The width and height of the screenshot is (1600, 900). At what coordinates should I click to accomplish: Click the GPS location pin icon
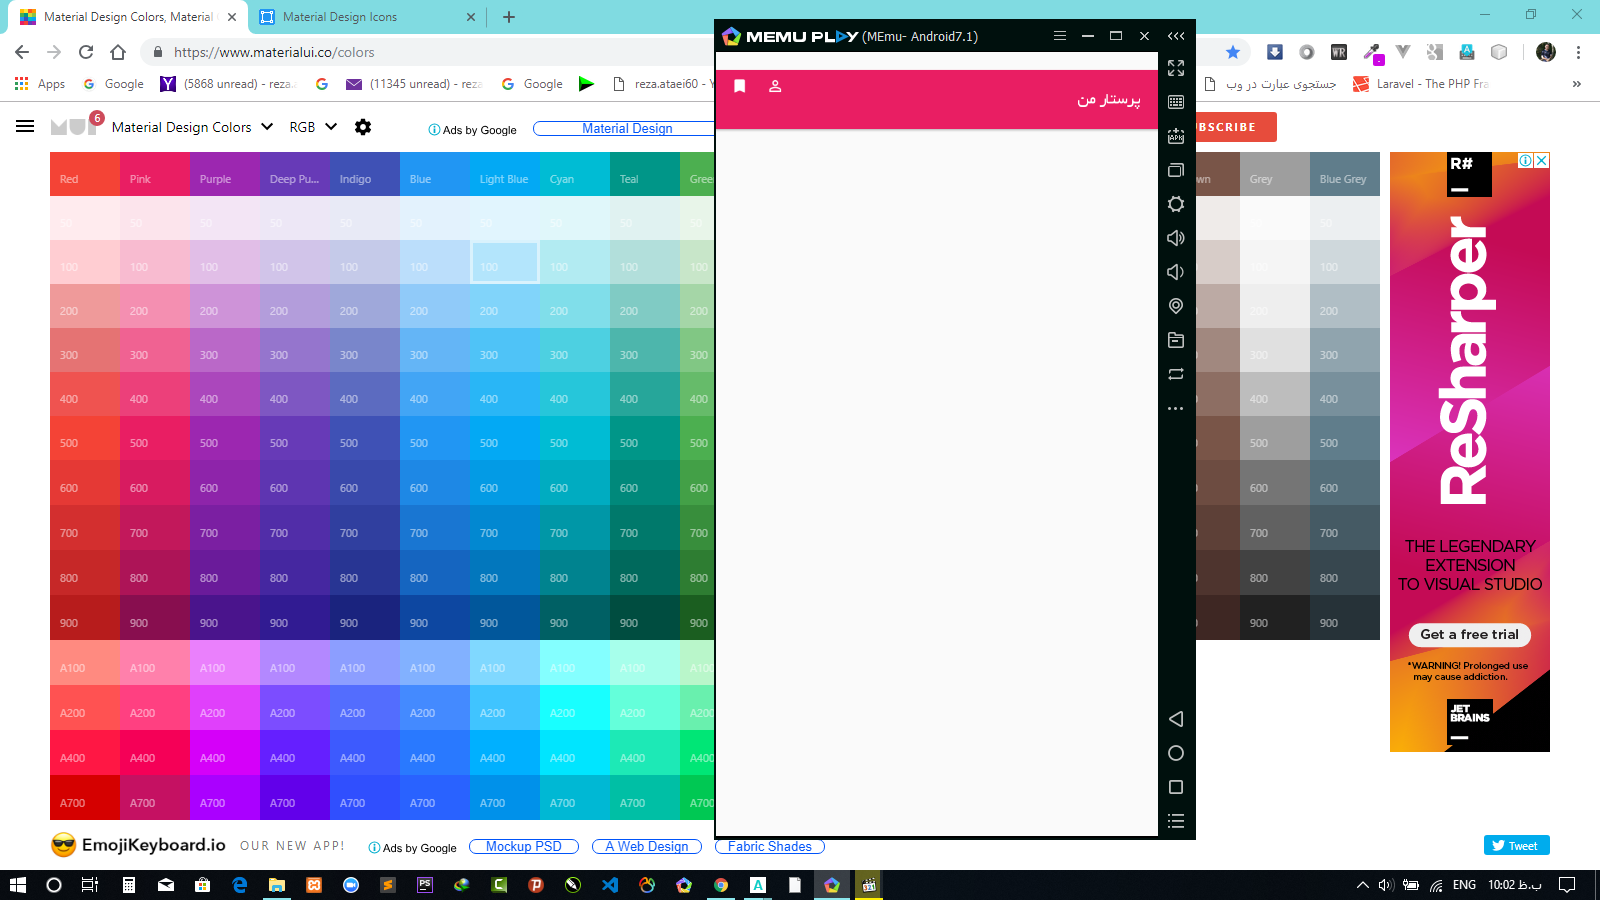click(1176, 306)
